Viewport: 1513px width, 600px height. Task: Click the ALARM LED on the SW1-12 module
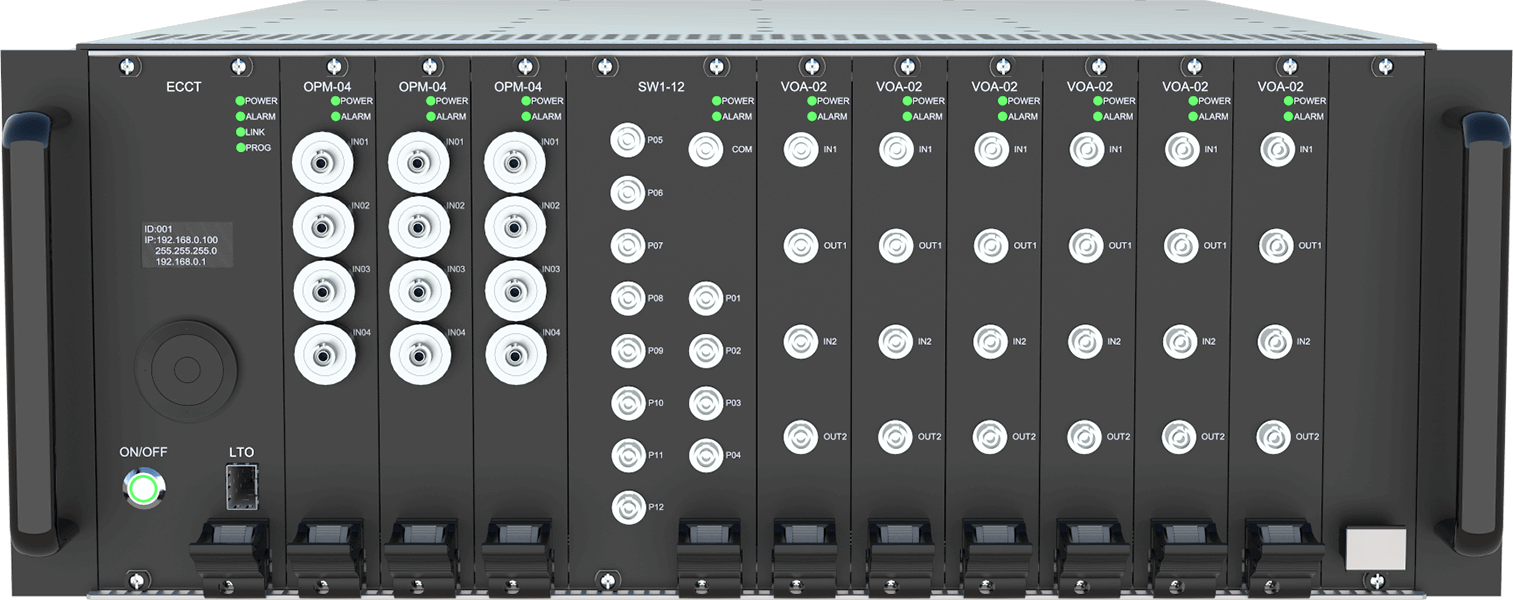click(717, 117)
